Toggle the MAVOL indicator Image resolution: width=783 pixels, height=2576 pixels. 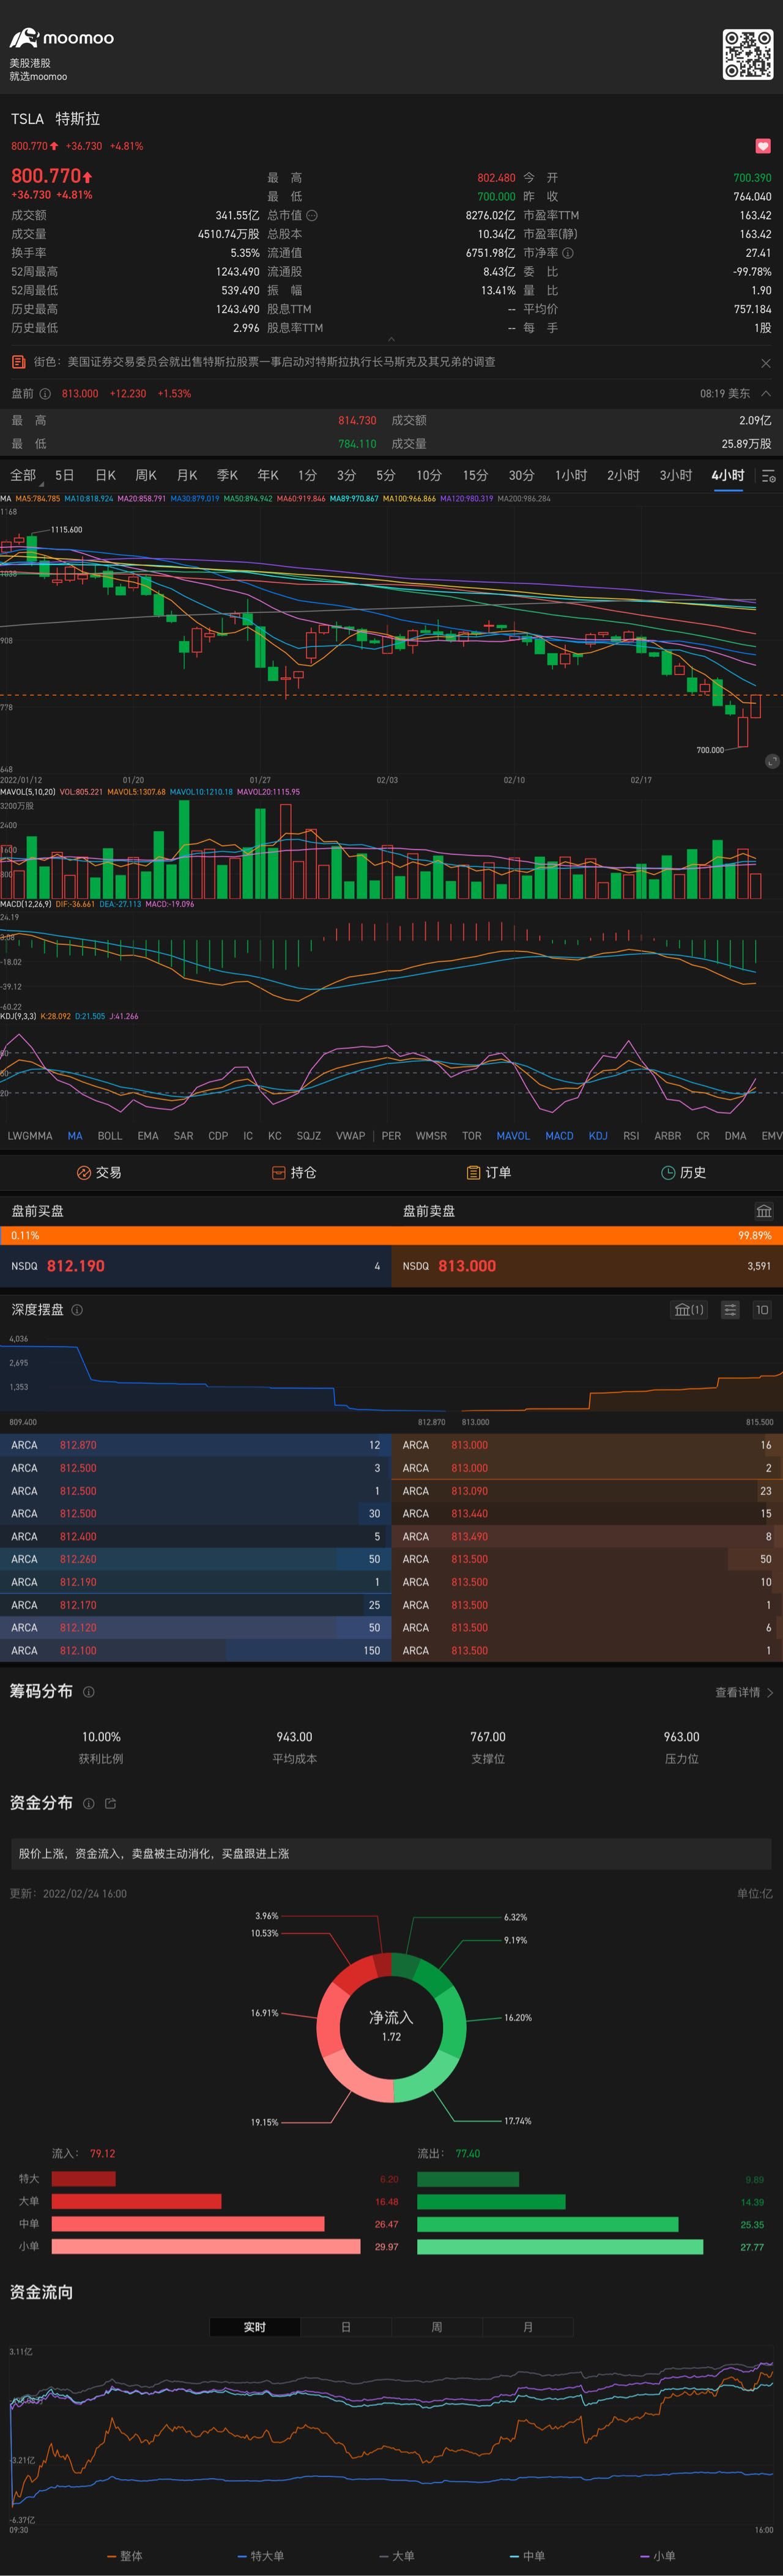513,1136
